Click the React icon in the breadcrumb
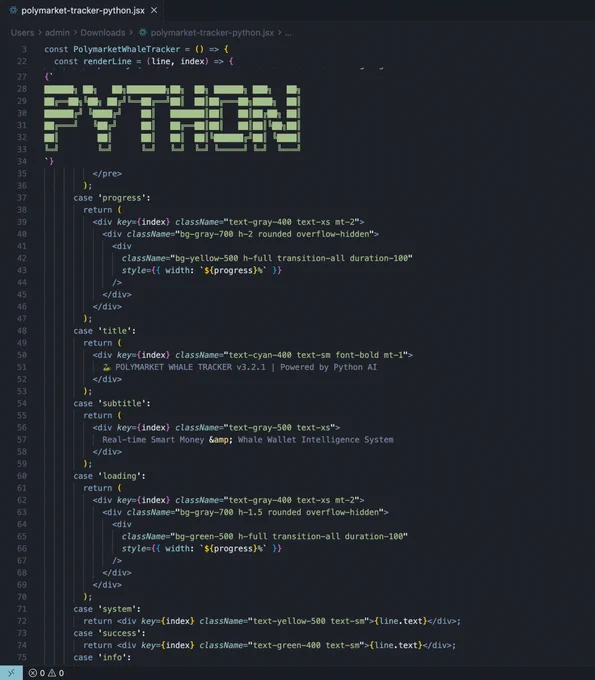Image resolution: width=595 pixels, height=680 pixels. [x=143, y=33]
